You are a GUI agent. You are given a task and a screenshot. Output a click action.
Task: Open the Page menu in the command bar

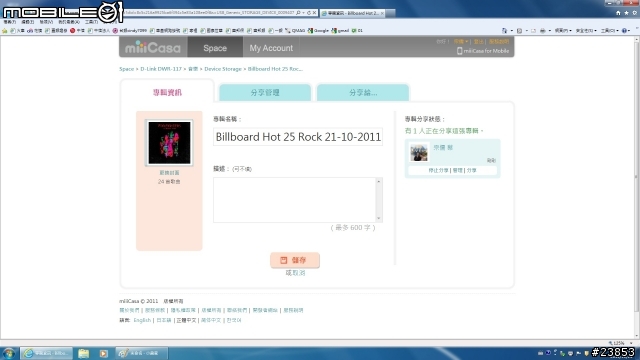click(x=563, y=31)
